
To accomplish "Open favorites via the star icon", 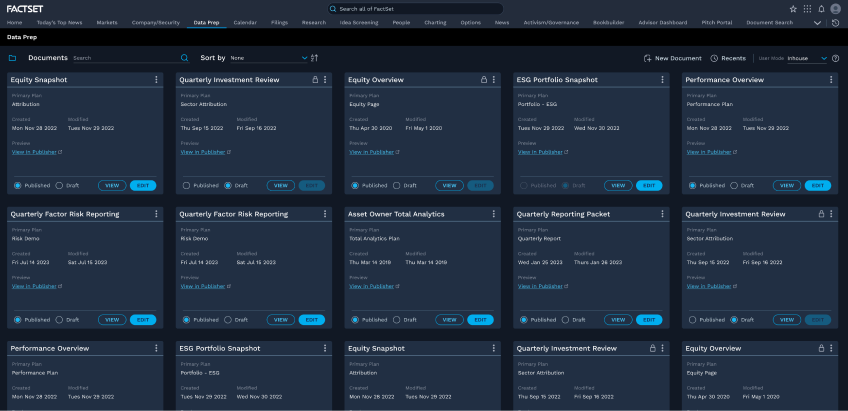I will point(793,9).
